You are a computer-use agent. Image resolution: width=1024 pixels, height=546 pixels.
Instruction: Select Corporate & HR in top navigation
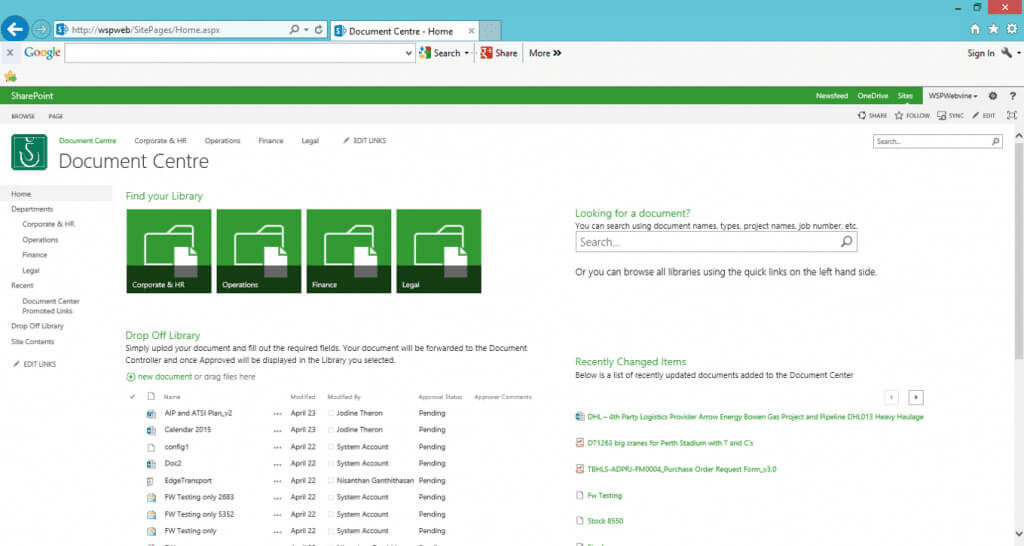pos(160,140)
